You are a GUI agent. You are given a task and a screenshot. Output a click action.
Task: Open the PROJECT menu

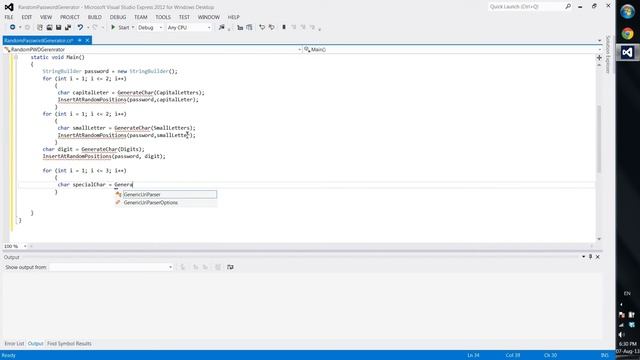click(70, 17)
